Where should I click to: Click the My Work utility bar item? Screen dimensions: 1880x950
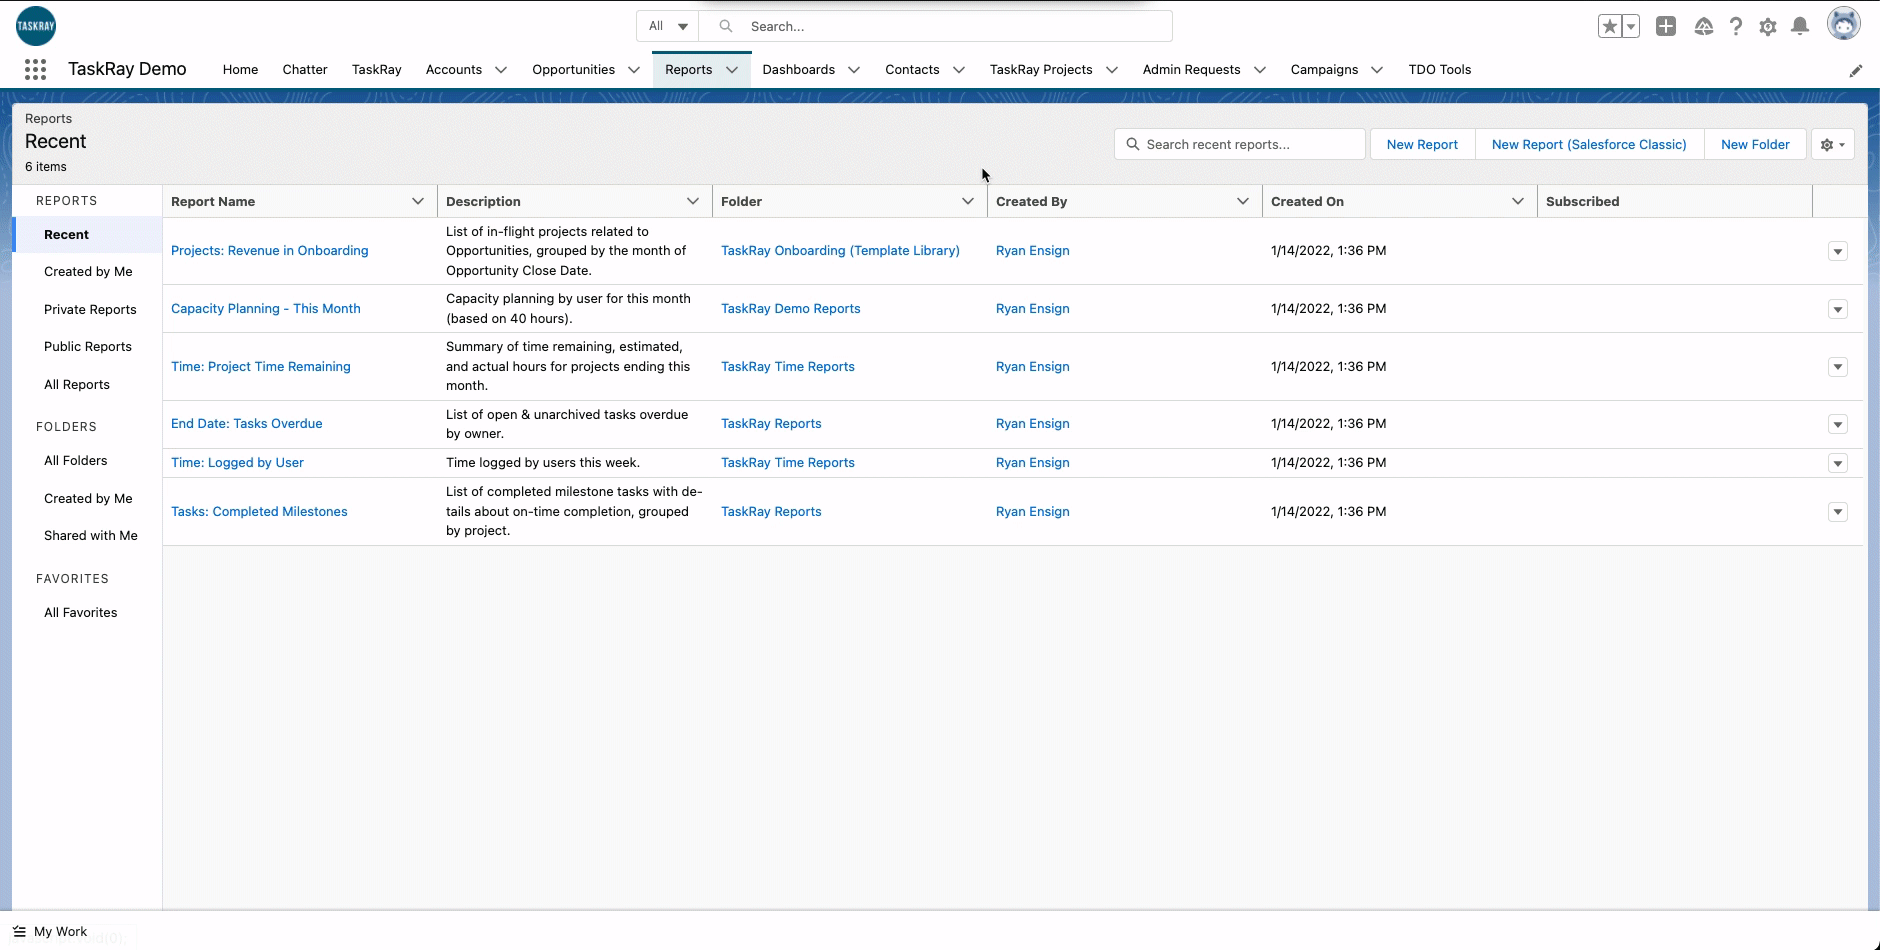point(50,931)
